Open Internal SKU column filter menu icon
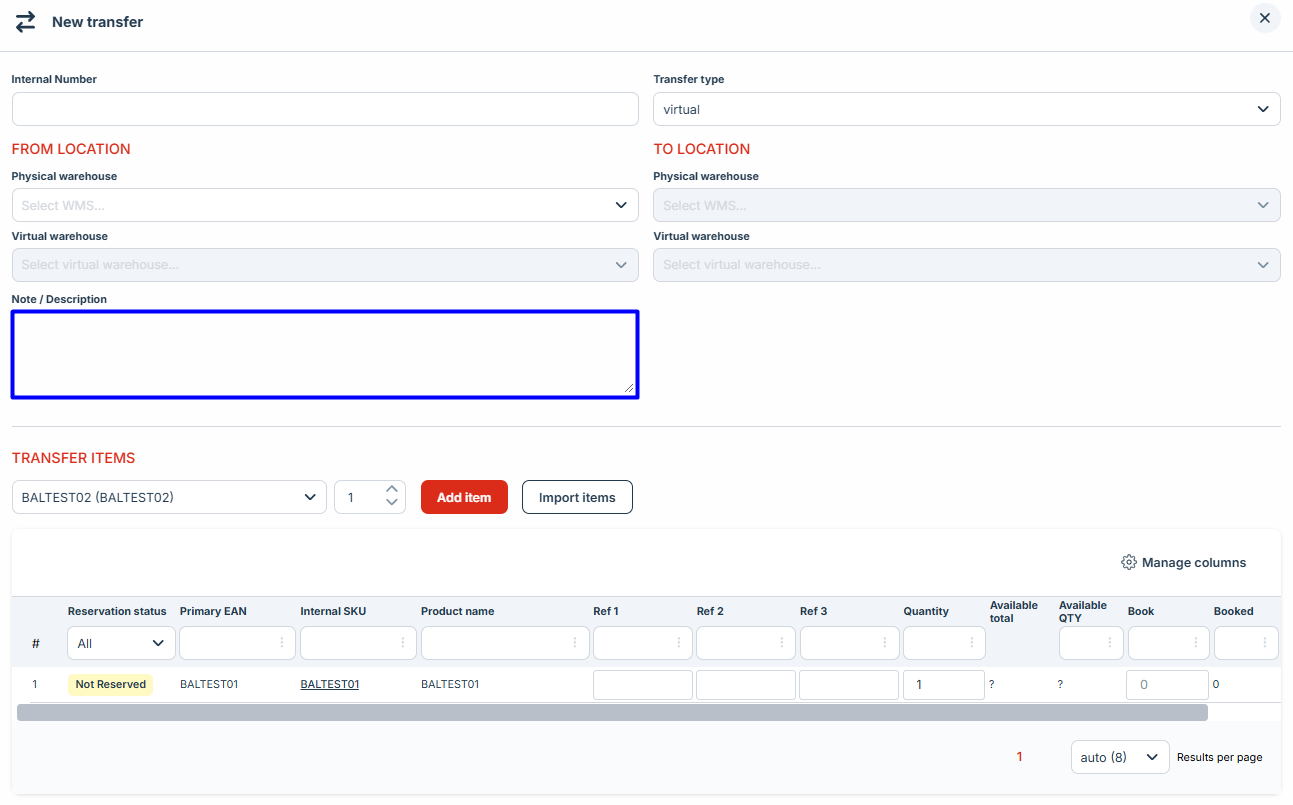 [x=403, y=643]
